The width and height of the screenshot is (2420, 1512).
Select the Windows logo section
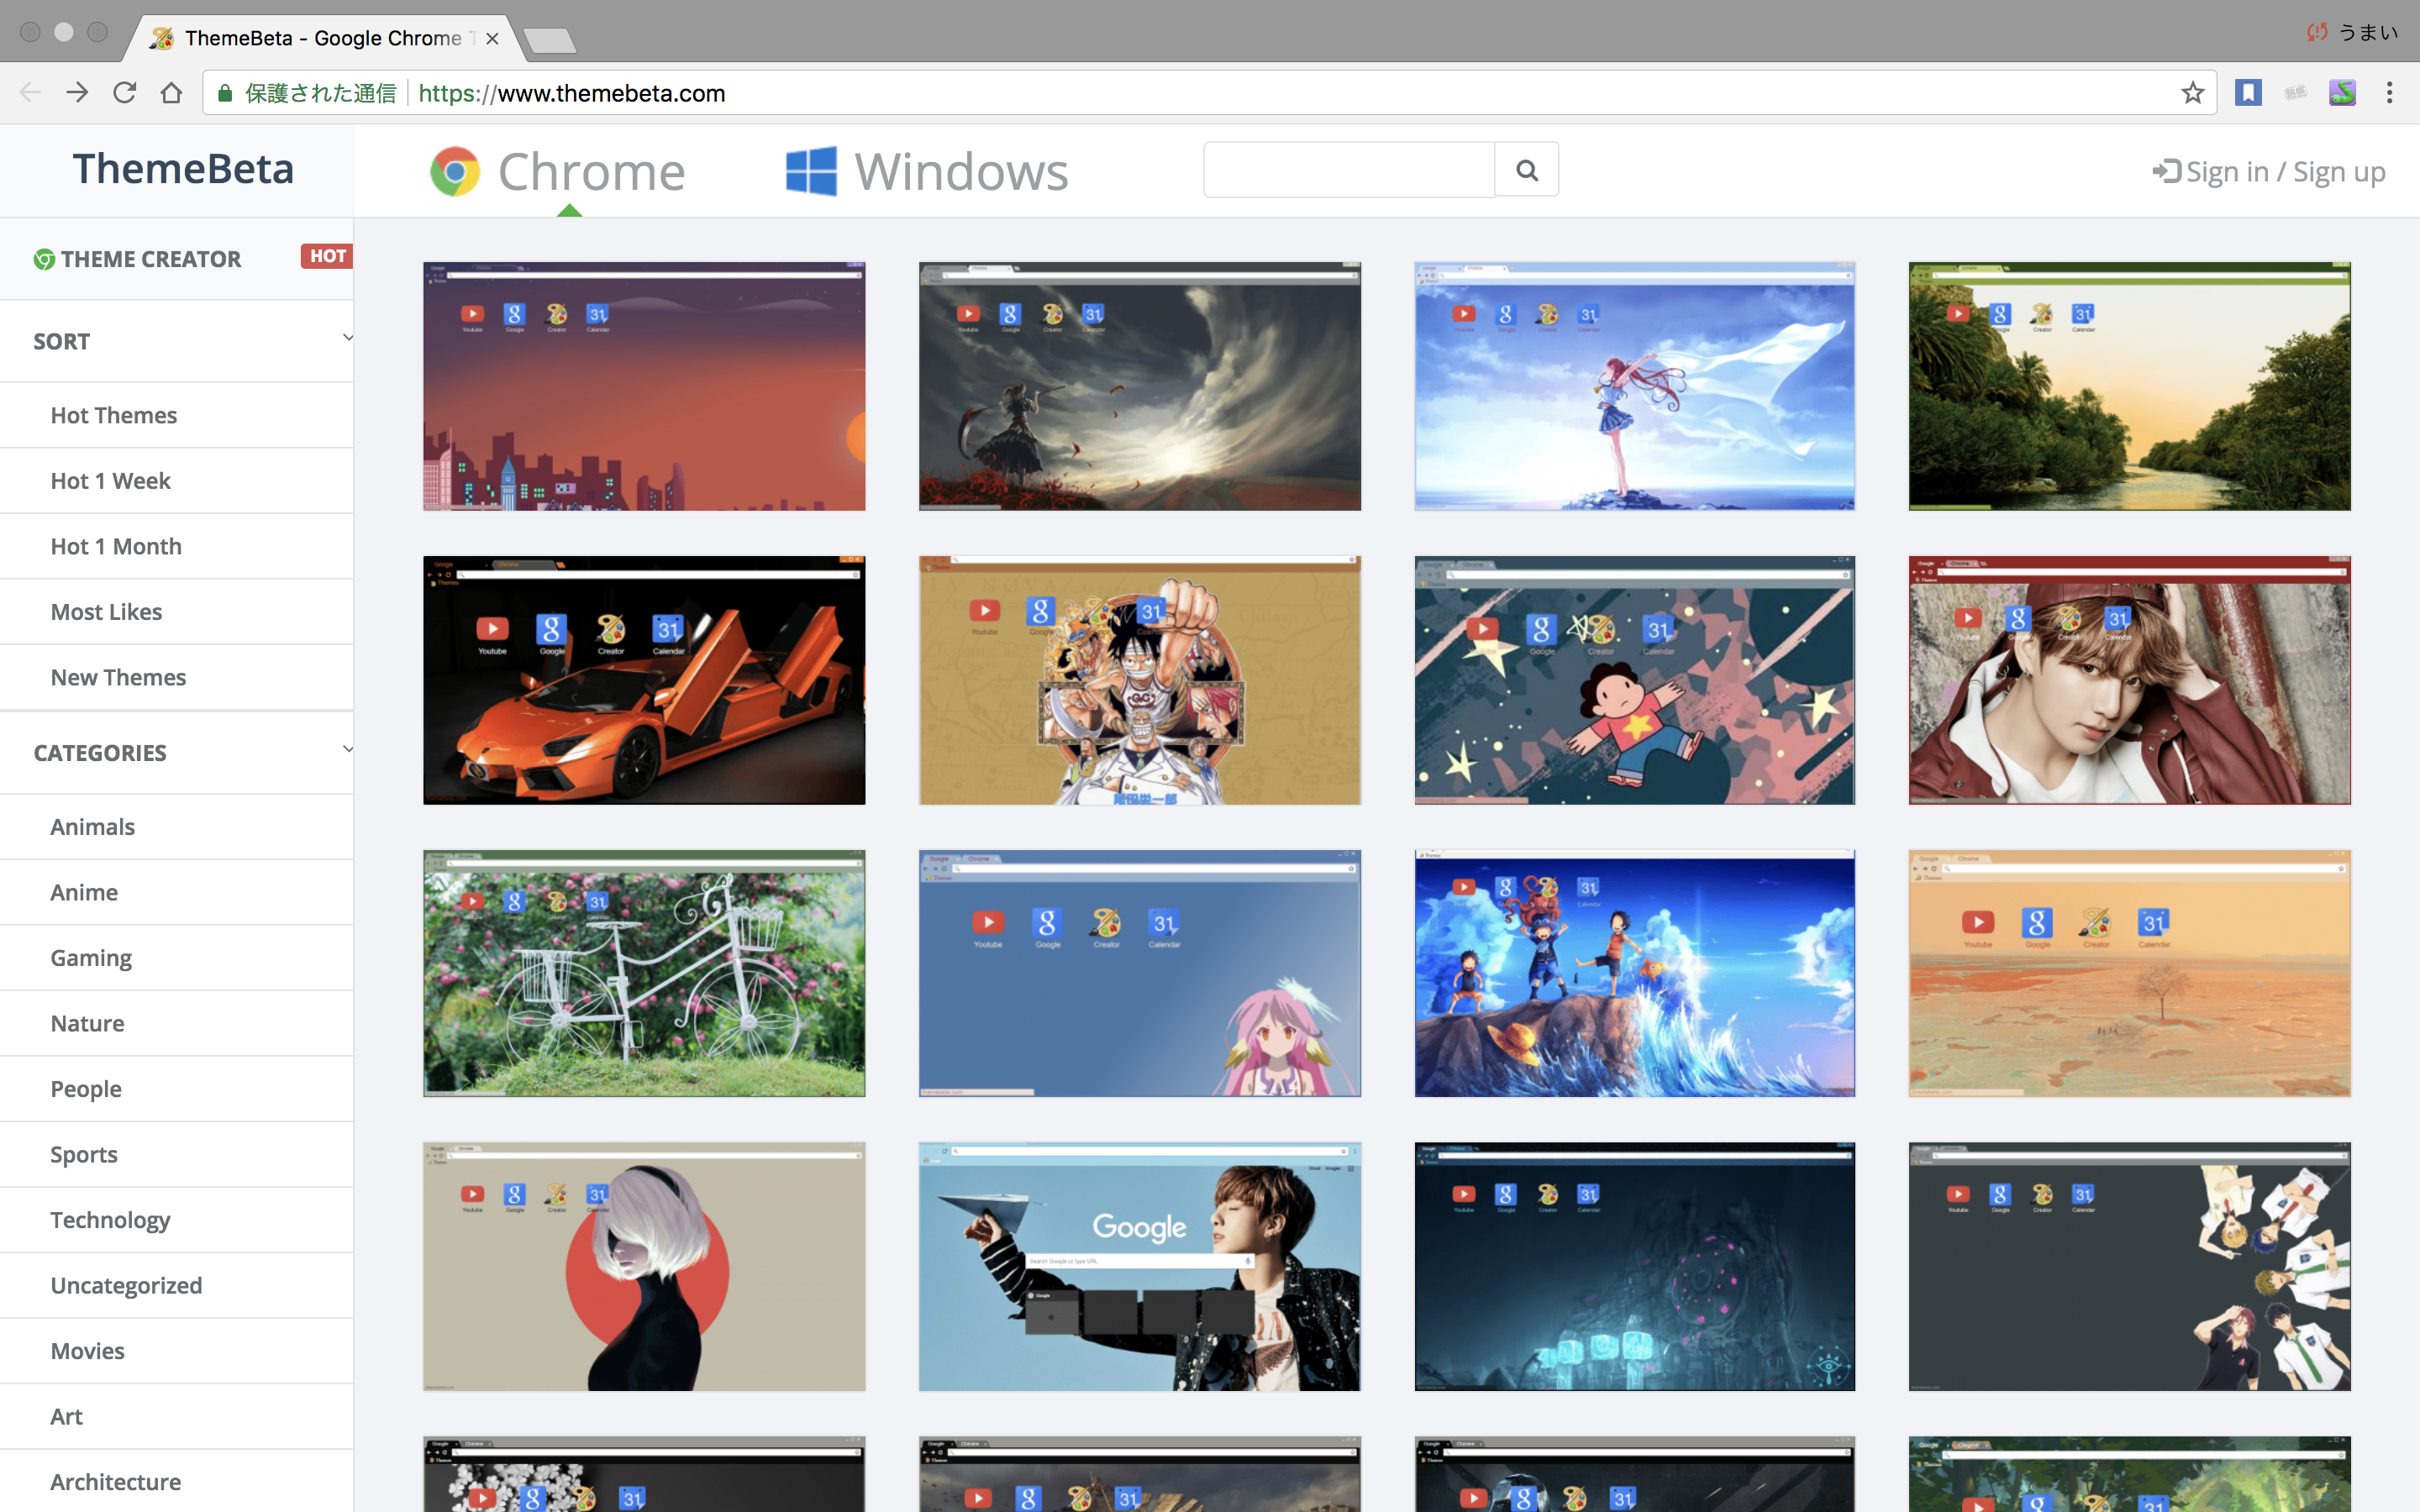(811, 171)
